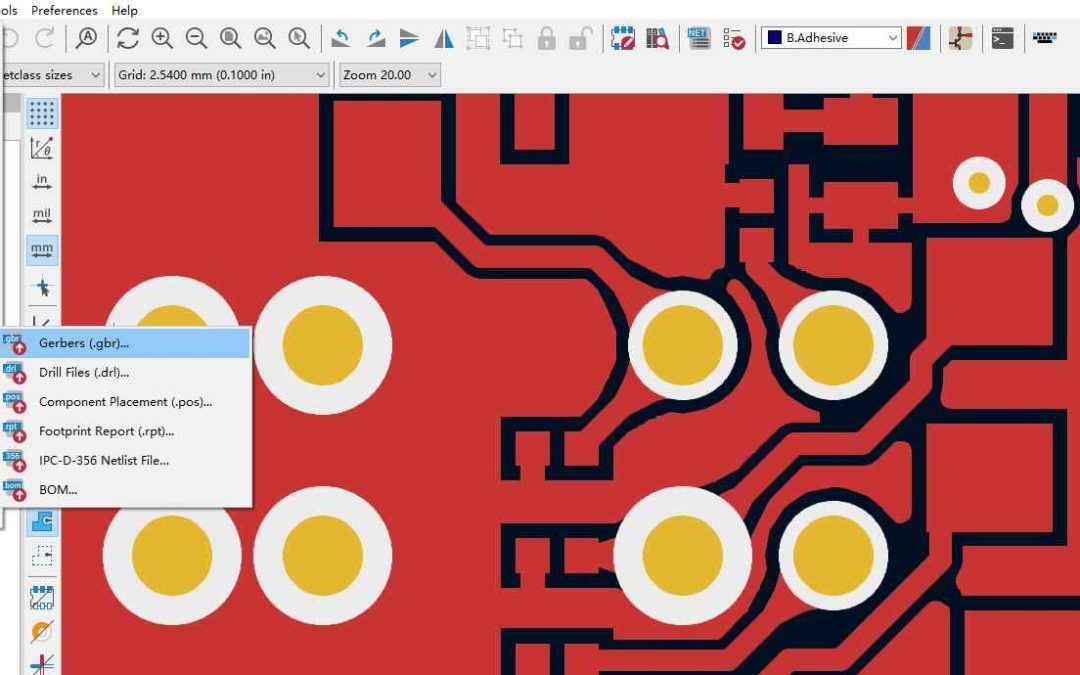
Task: Open the B.Adhesive layer dropdown
Action: pos(831,38)
